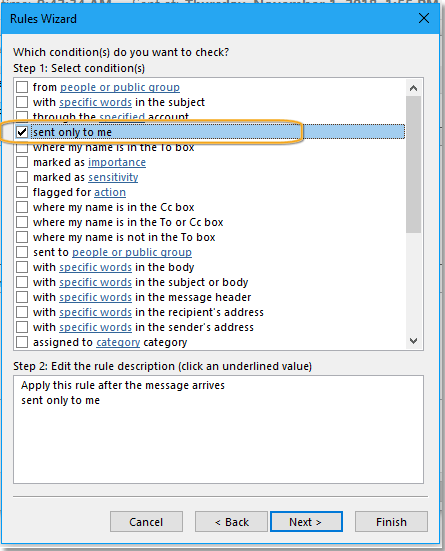Check 'marked as importance' condition box
This screenshot has height=551, width=445.
click(x=22, y=162)
